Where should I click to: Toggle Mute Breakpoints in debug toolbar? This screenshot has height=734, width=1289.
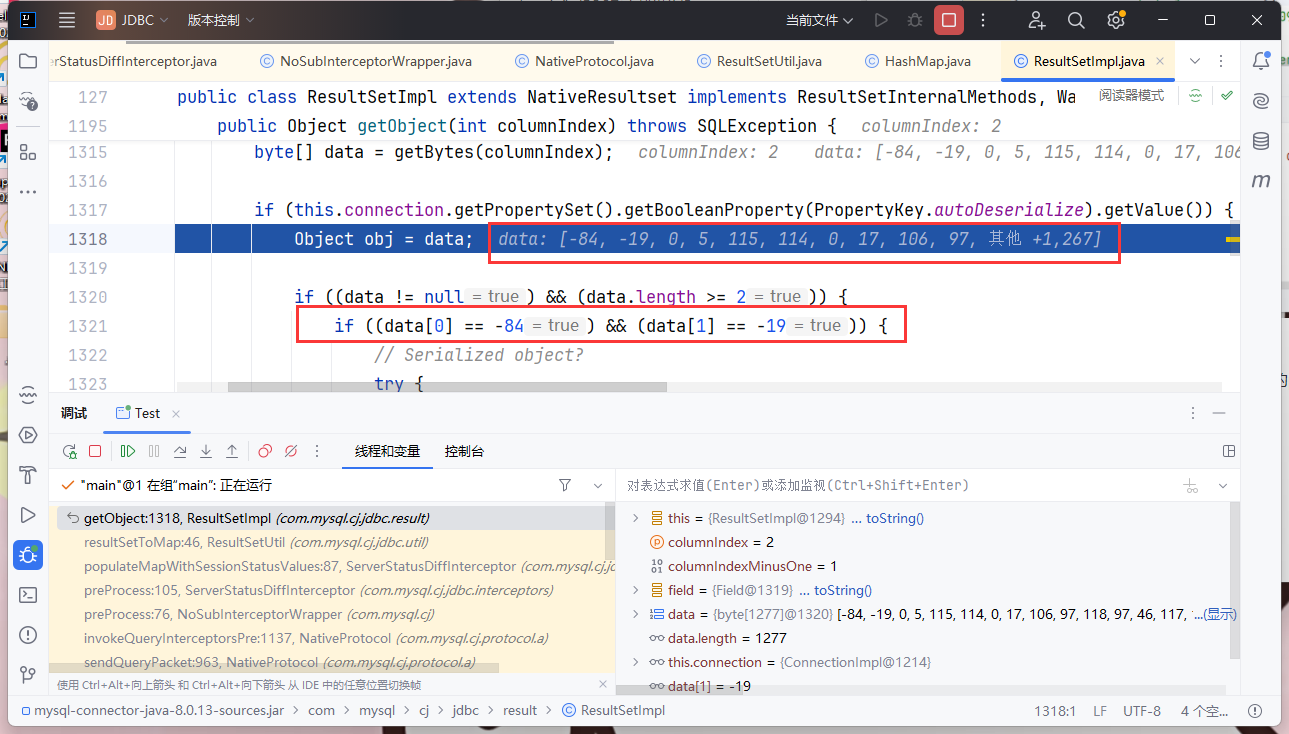pos(291,451)
